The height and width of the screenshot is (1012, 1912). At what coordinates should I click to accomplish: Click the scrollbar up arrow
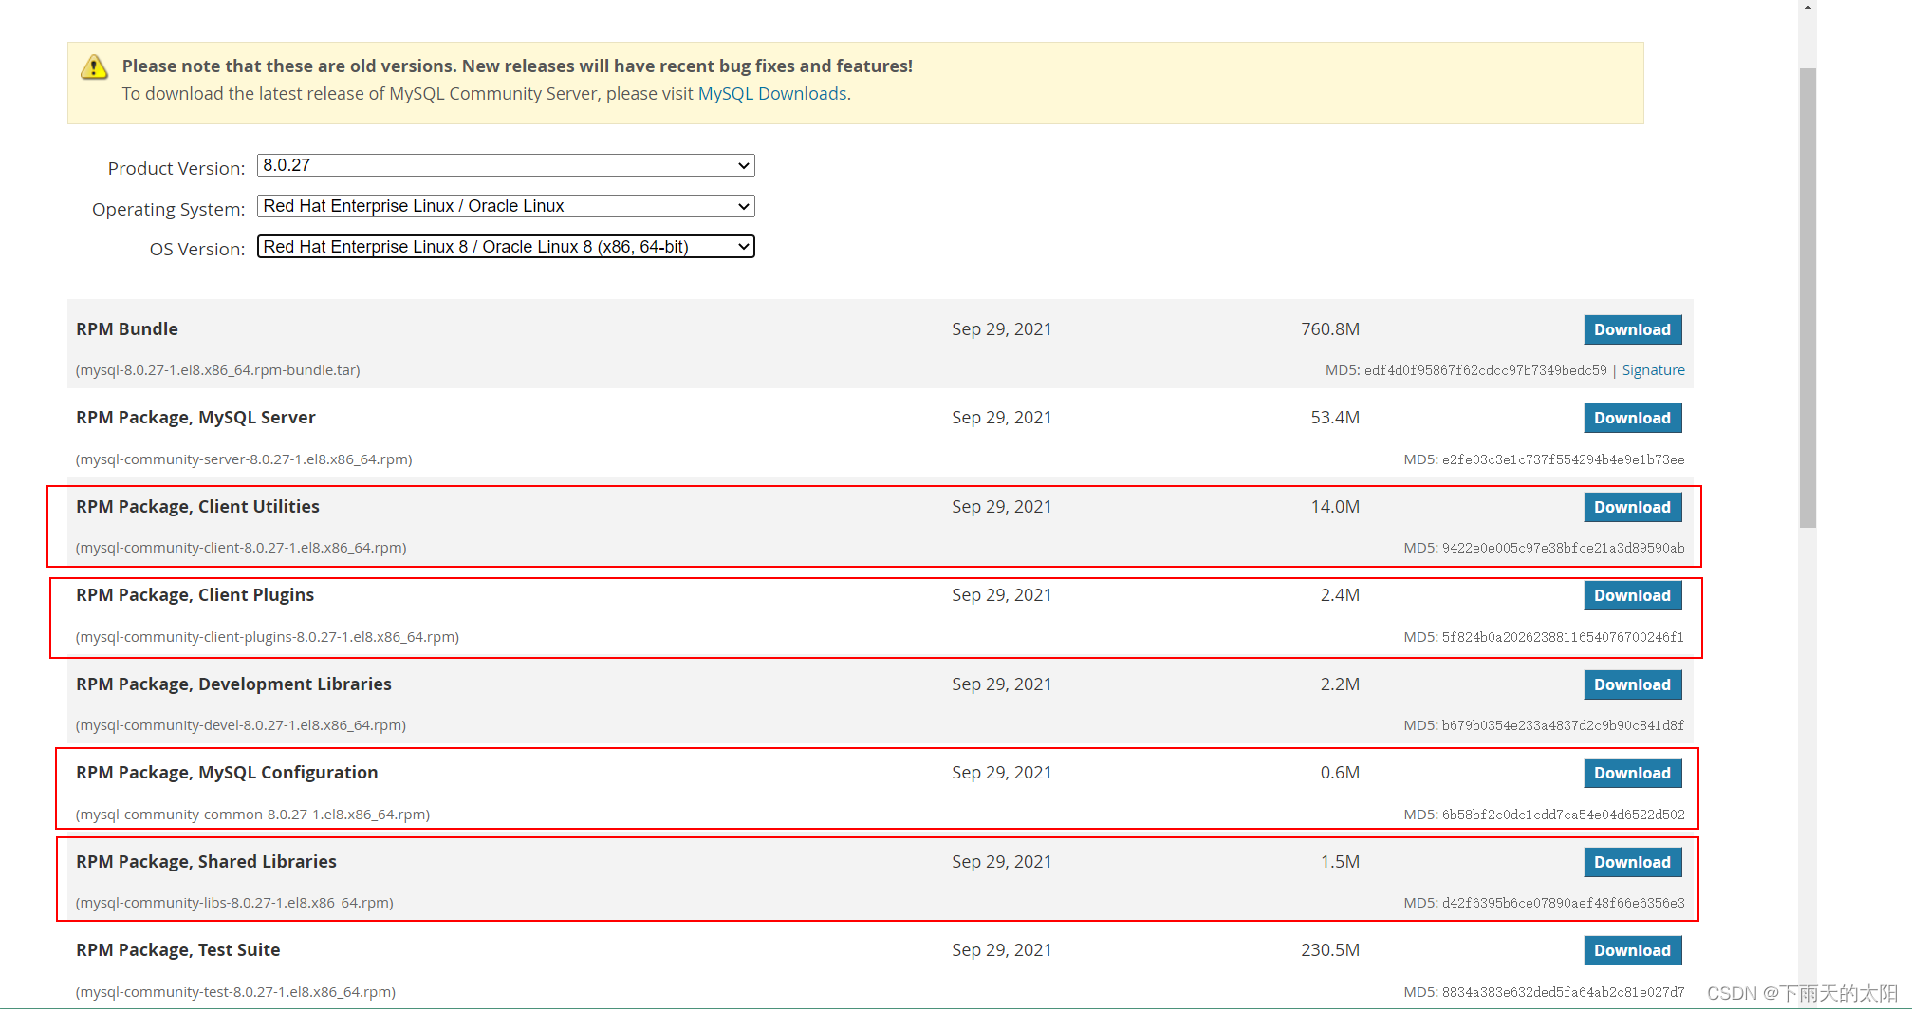(1807, 7)
